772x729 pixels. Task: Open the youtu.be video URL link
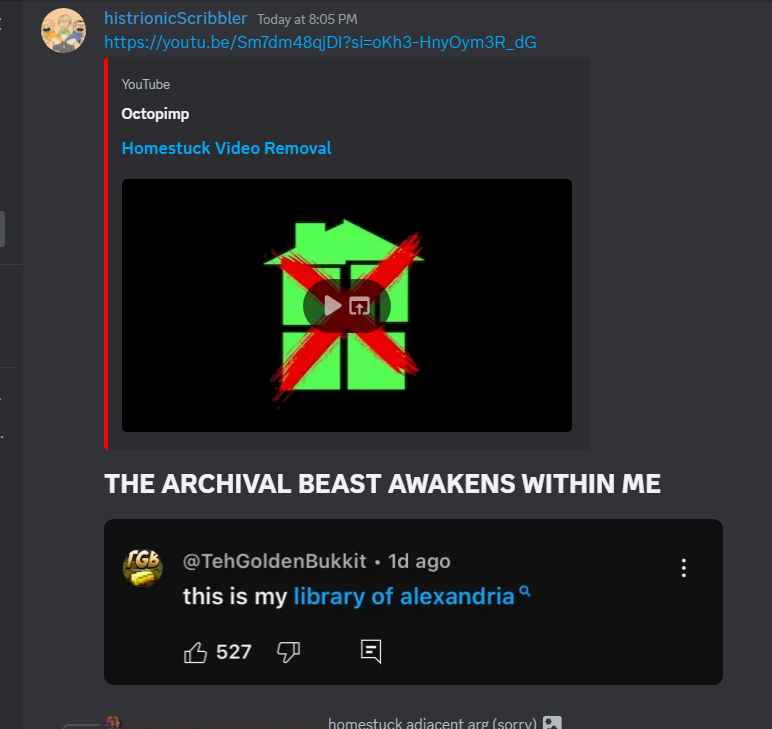pyautogui.click(x=320, y=42)
